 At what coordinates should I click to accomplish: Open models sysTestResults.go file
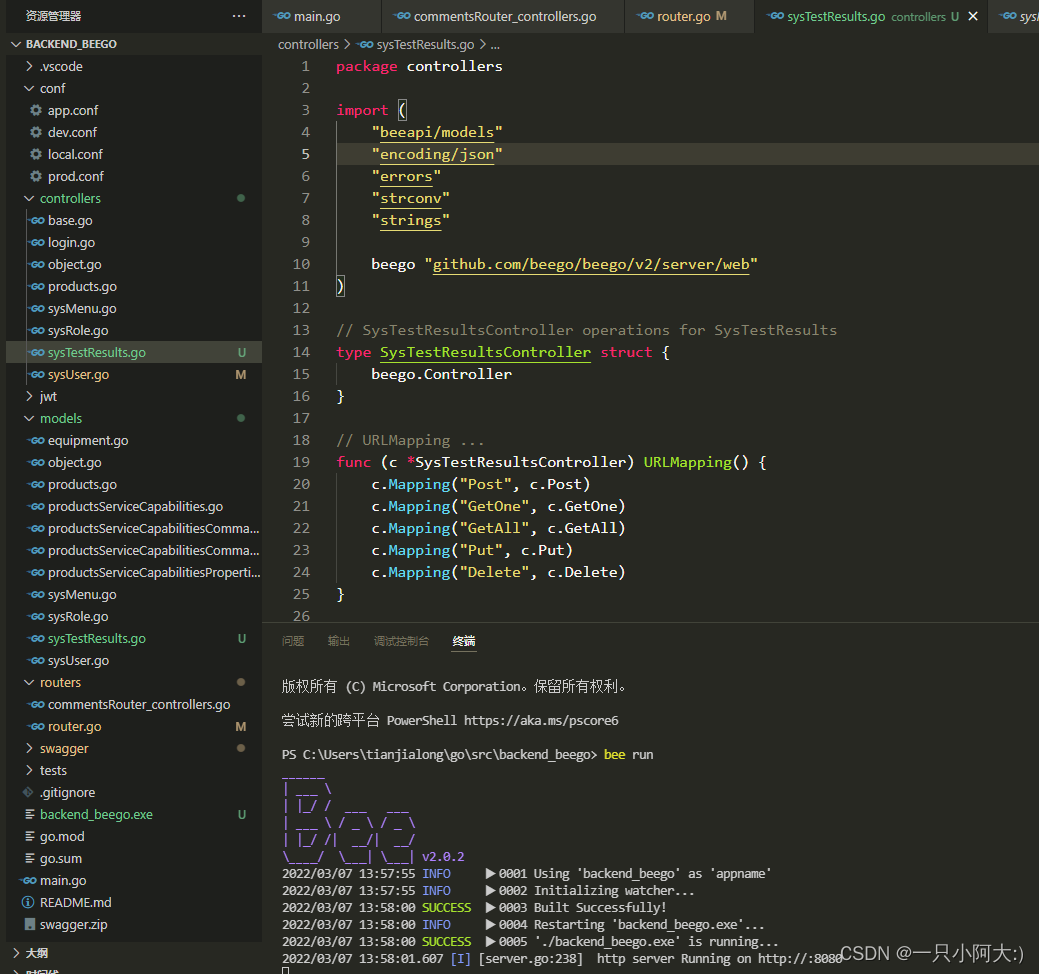click(x=97, y=638)
